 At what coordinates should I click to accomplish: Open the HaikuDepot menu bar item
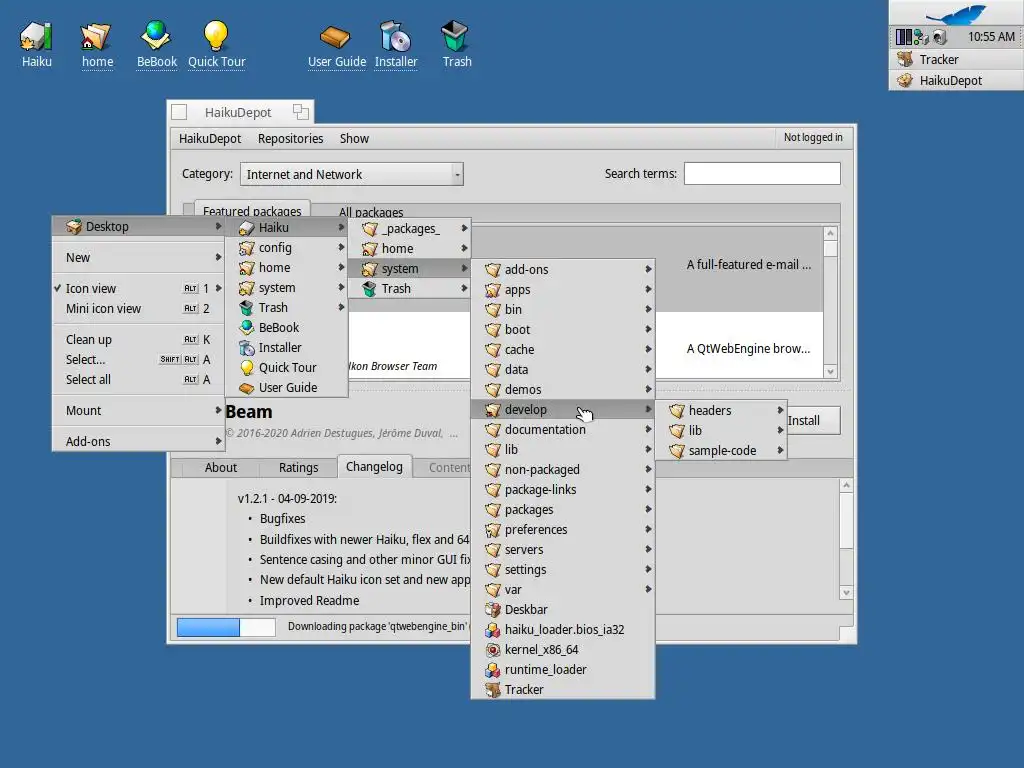[210, 138]
